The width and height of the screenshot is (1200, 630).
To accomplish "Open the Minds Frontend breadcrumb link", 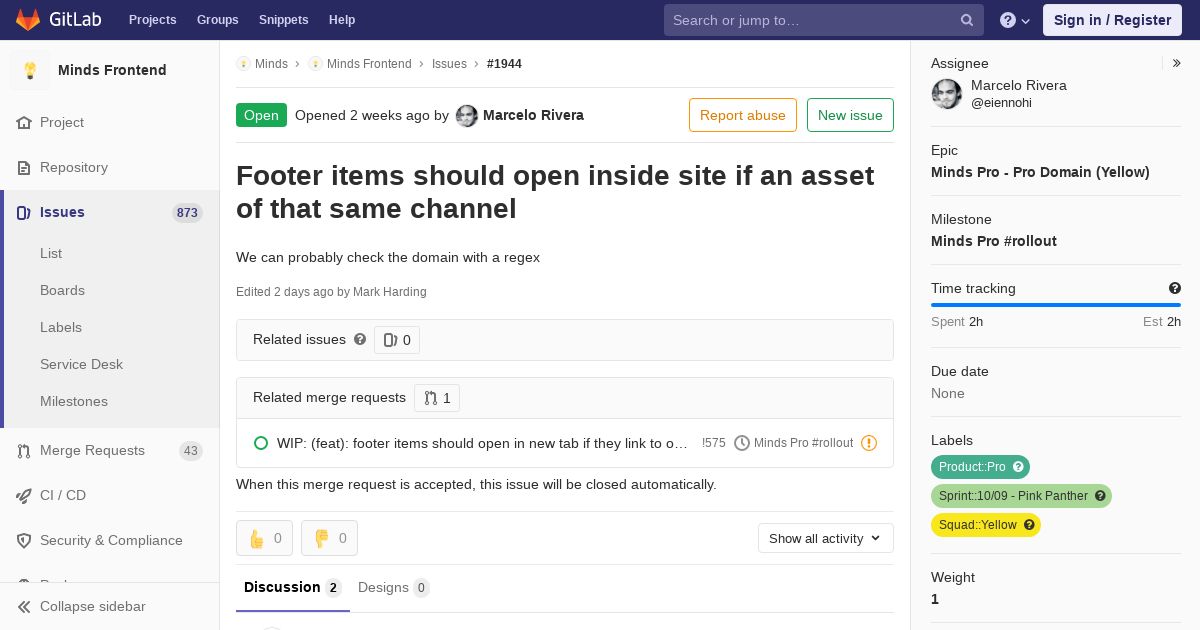I will pyautogui.click(x=369, y=63).
